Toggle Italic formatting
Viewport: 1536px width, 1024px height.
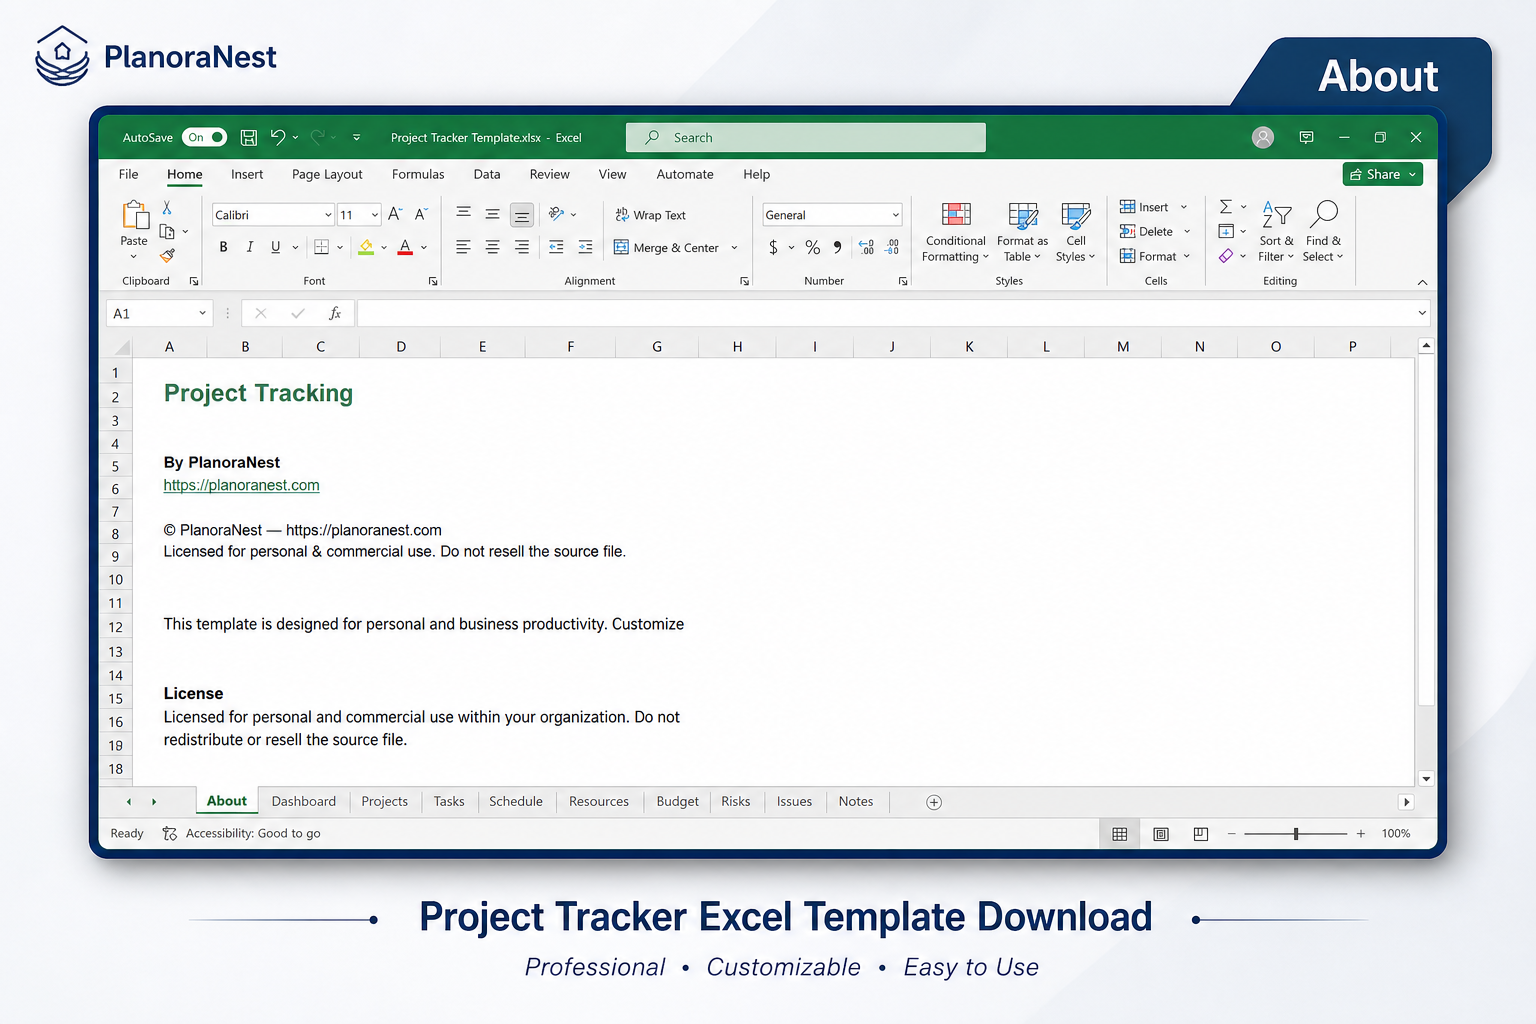[249, 247]
